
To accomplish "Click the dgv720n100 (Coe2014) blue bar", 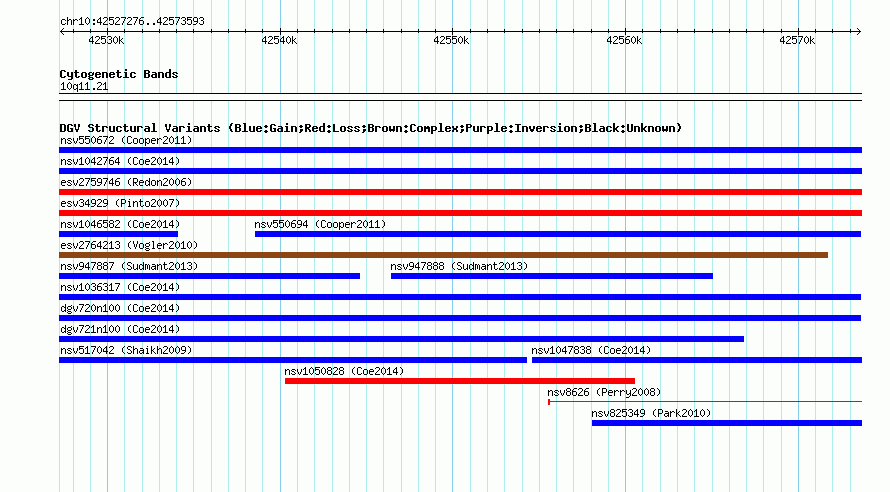I will click(x=460, y=318).
